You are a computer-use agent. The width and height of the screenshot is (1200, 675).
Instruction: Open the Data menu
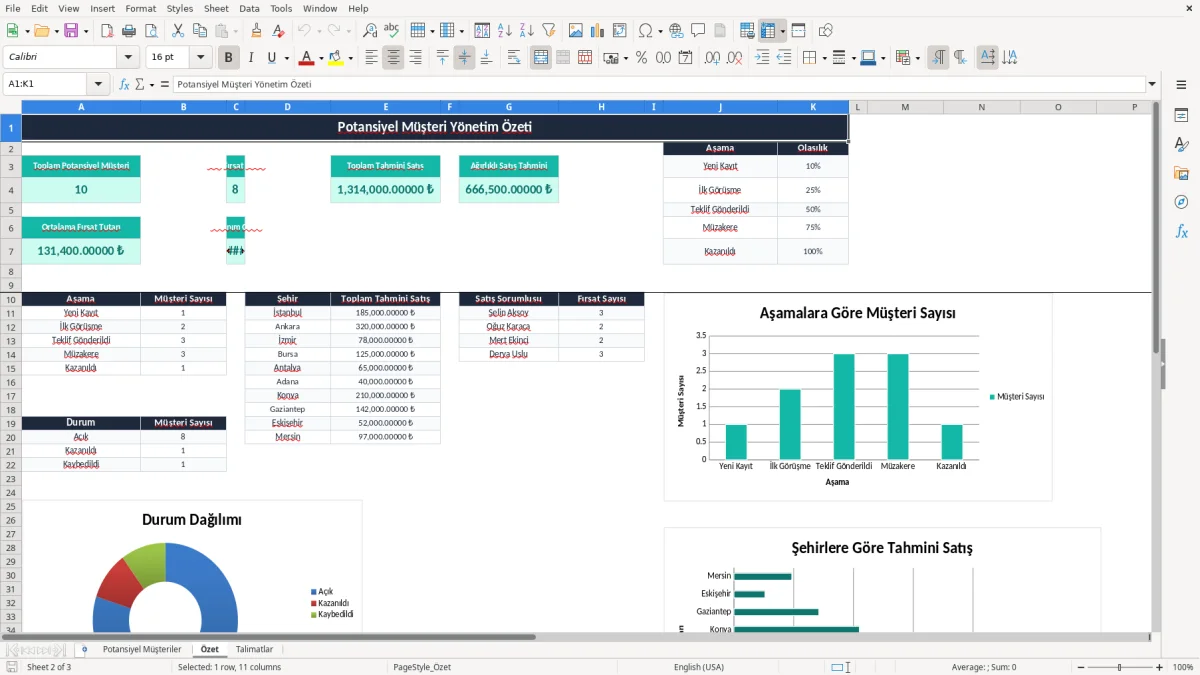(x=249, y=8)
